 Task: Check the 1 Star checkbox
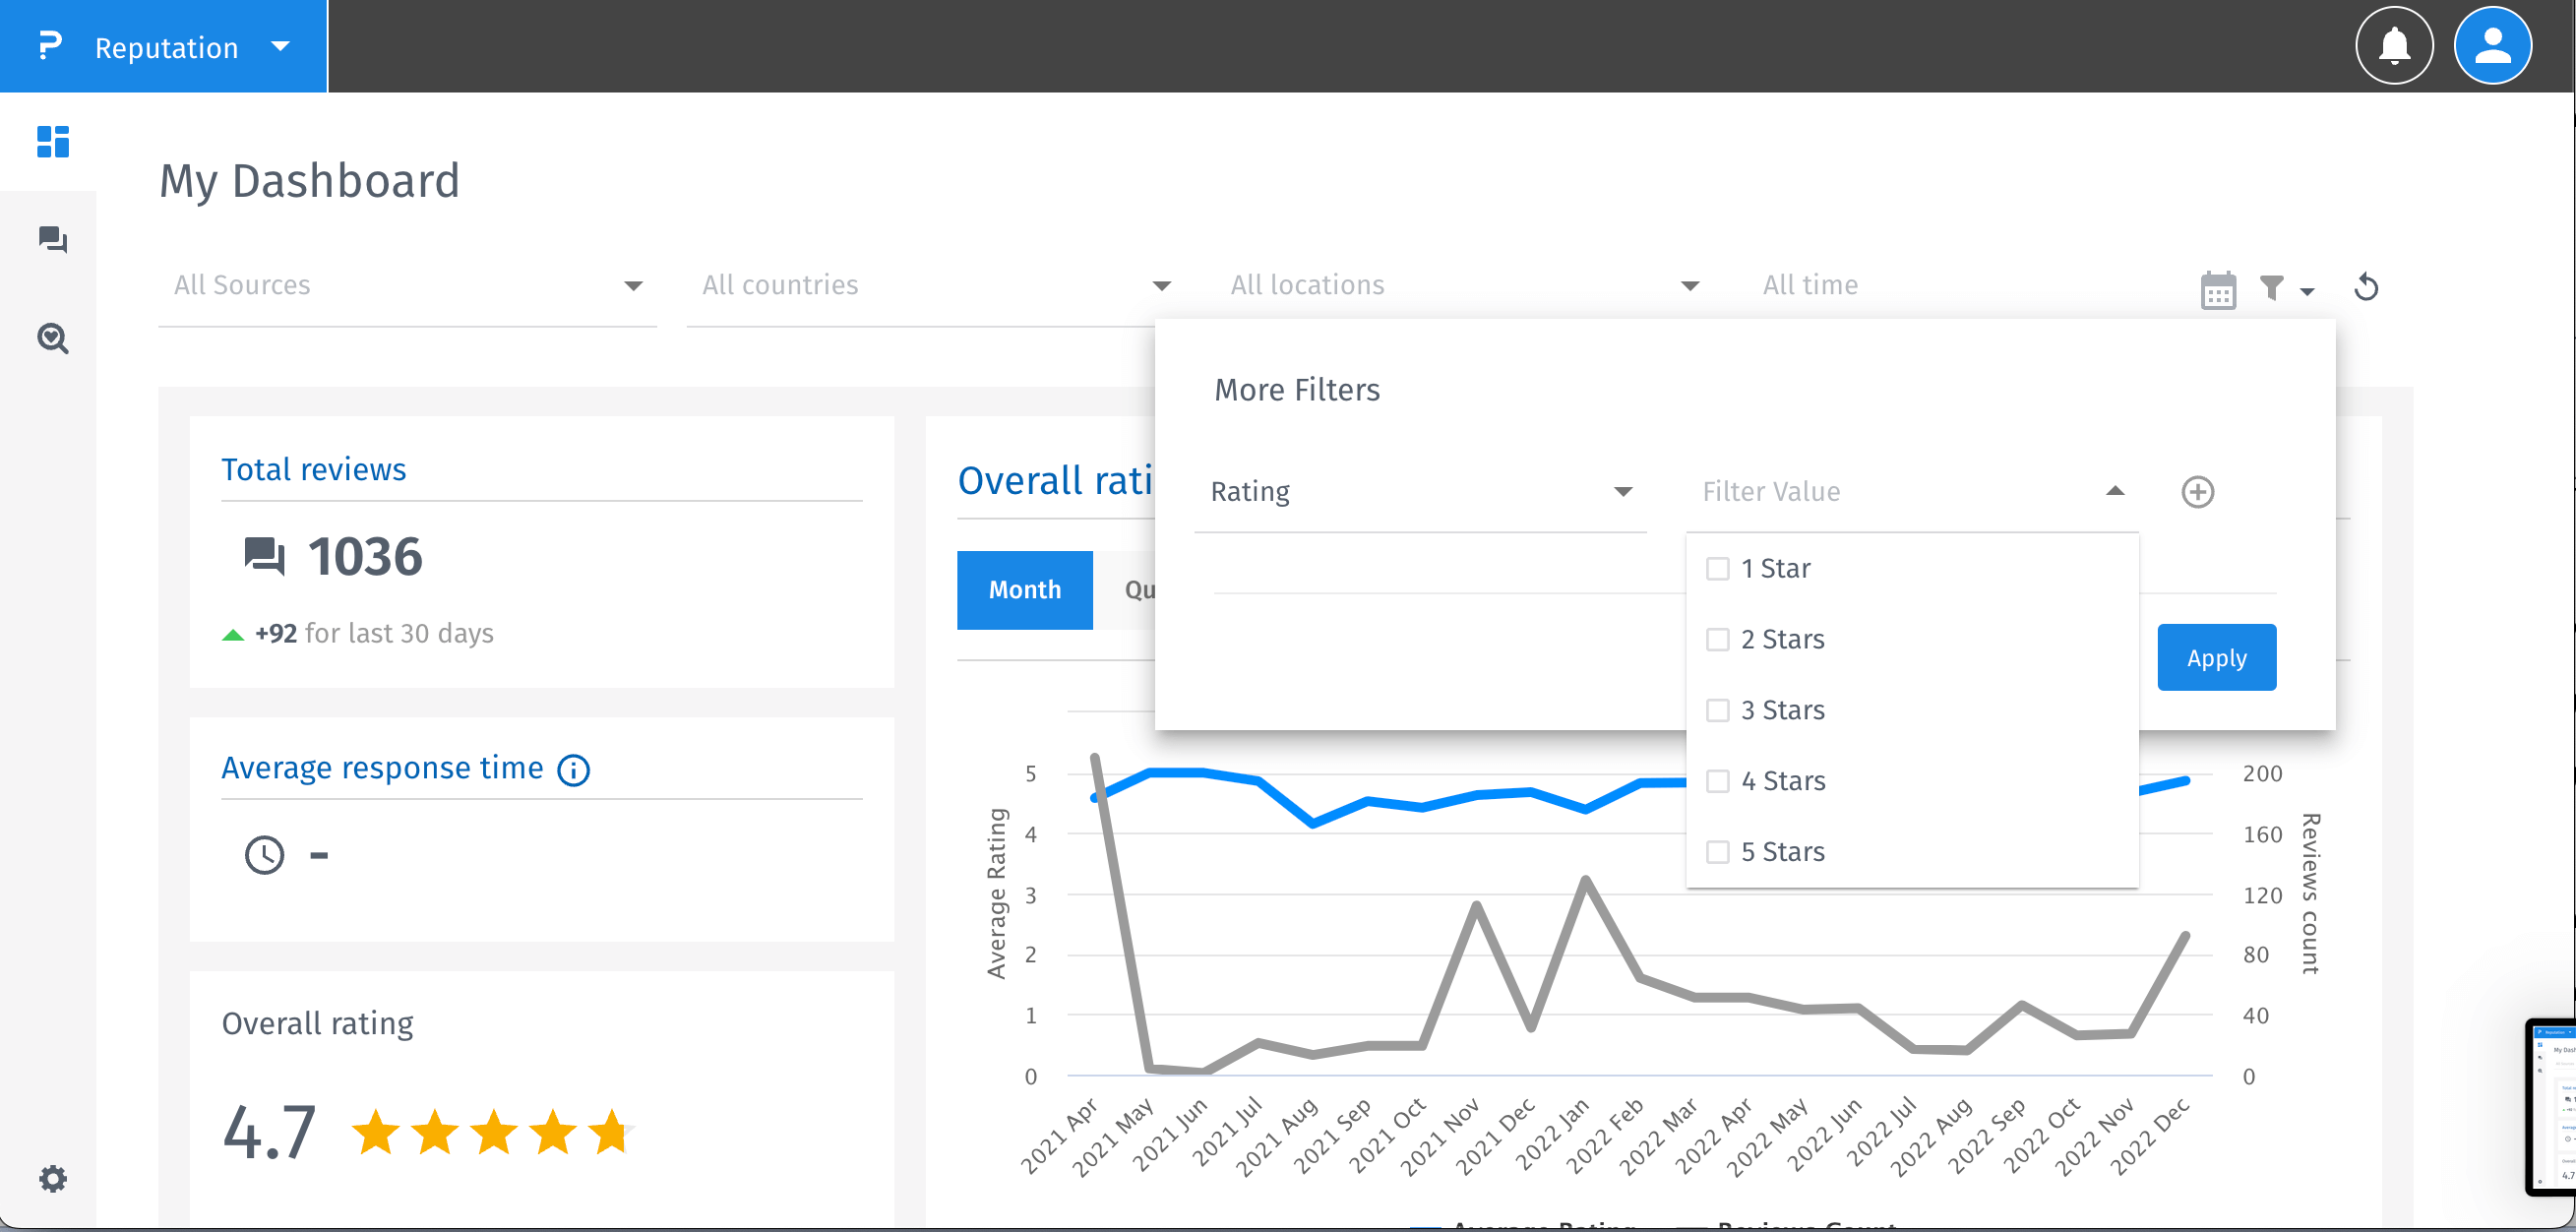[x=1717, y=569]
